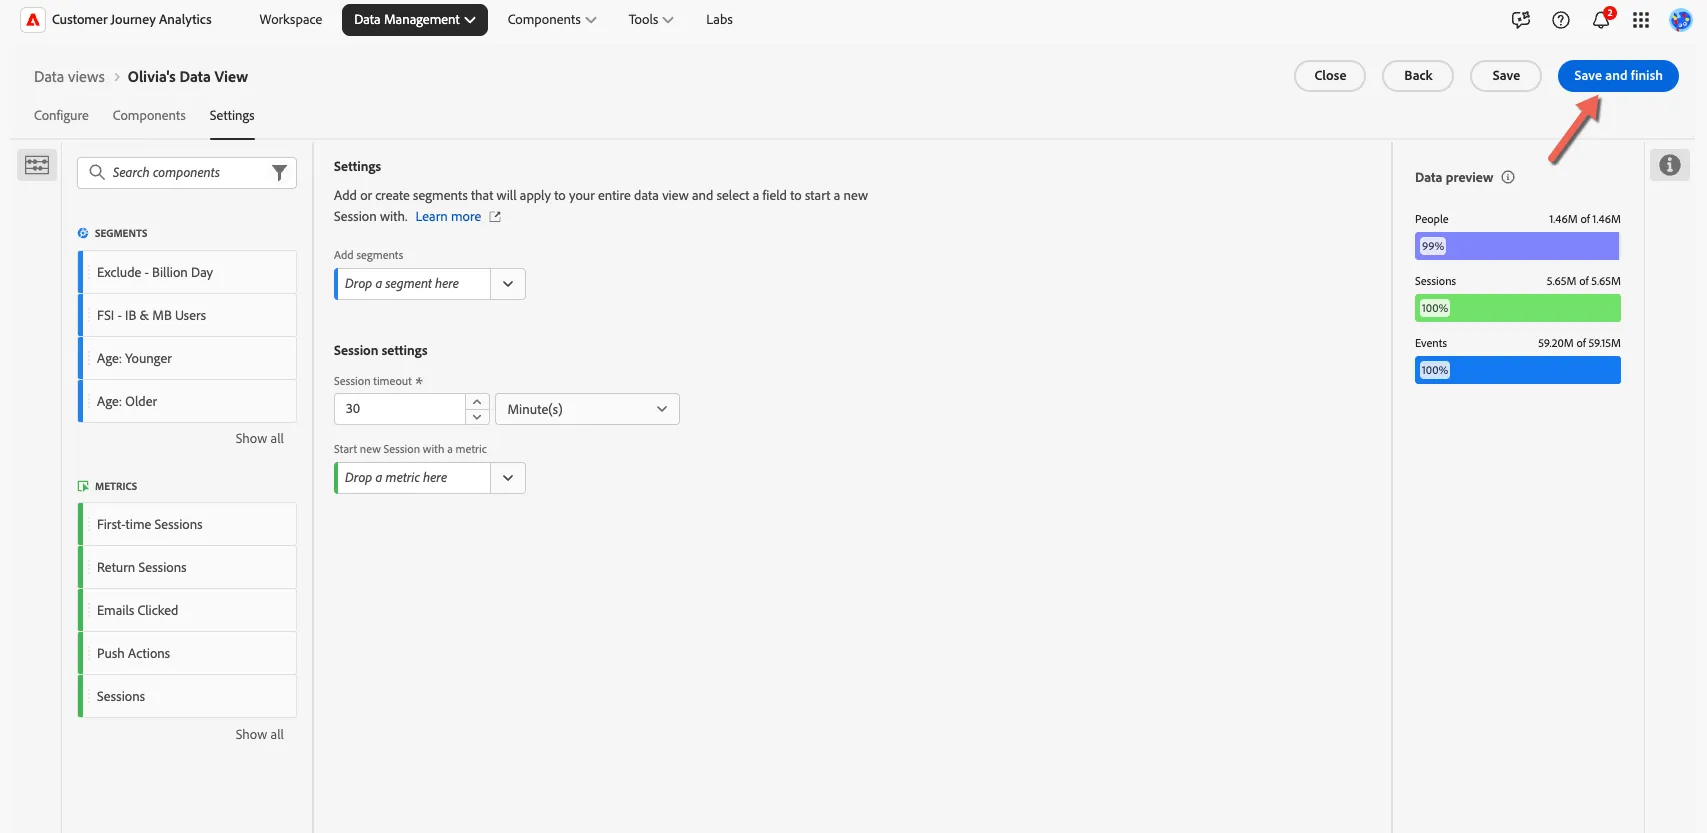
Task: Open the feedback chat icon
Action: coord(1521,20)
